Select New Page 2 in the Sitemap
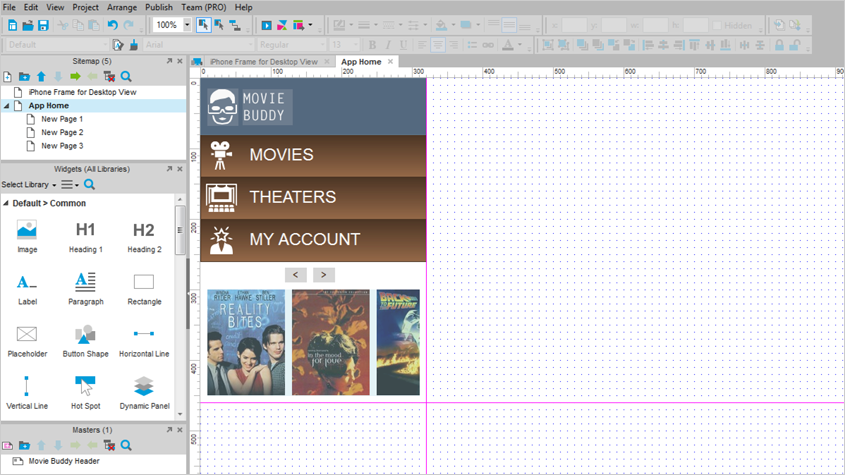 (62, 132)
